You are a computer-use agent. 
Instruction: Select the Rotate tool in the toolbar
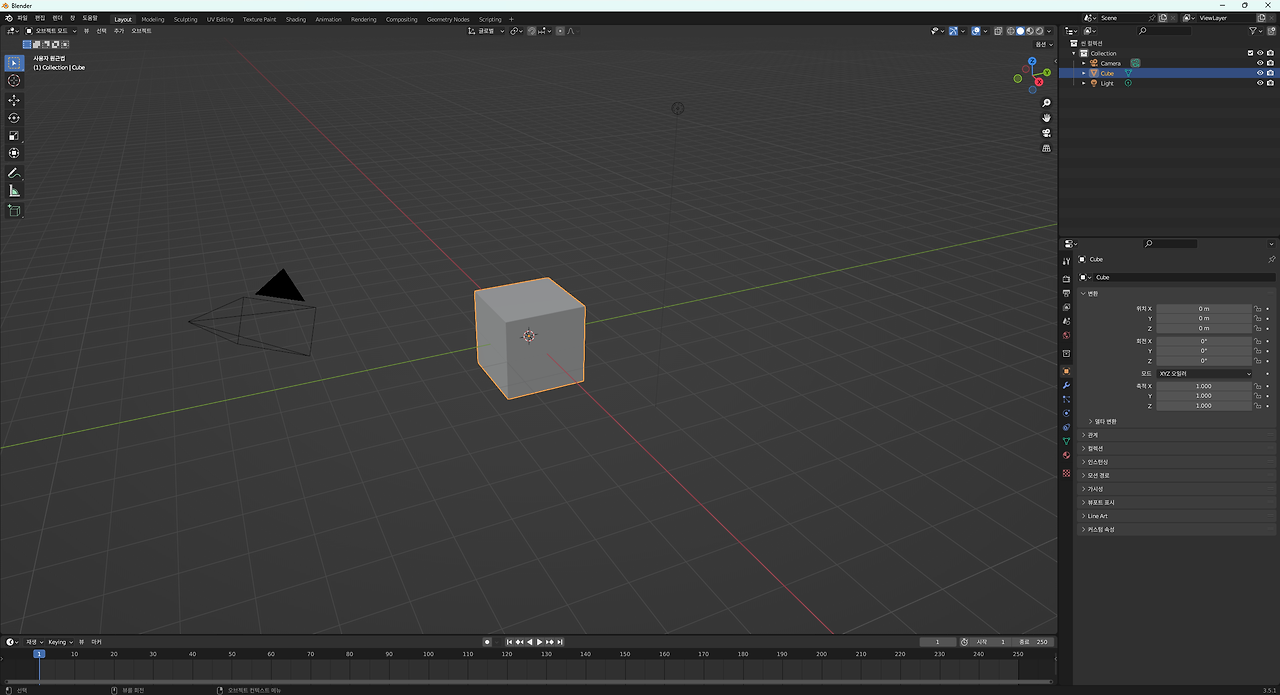point(14,117)
